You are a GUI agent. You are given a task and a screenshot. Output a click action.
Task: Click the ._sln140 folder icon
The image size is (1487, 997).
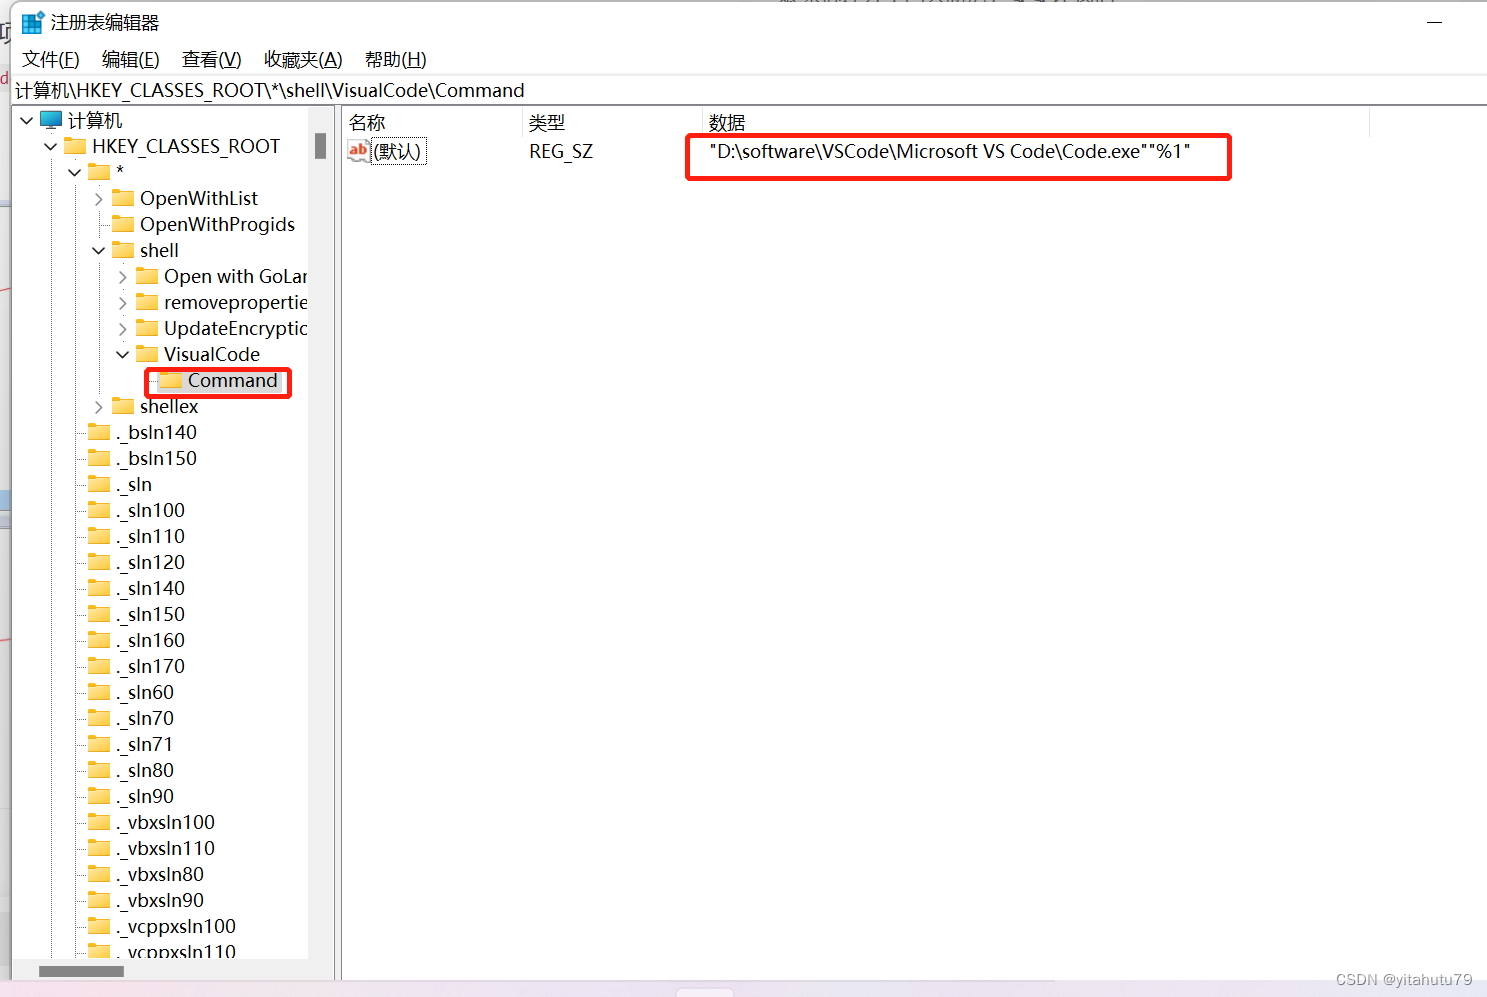tap(99, 588)
